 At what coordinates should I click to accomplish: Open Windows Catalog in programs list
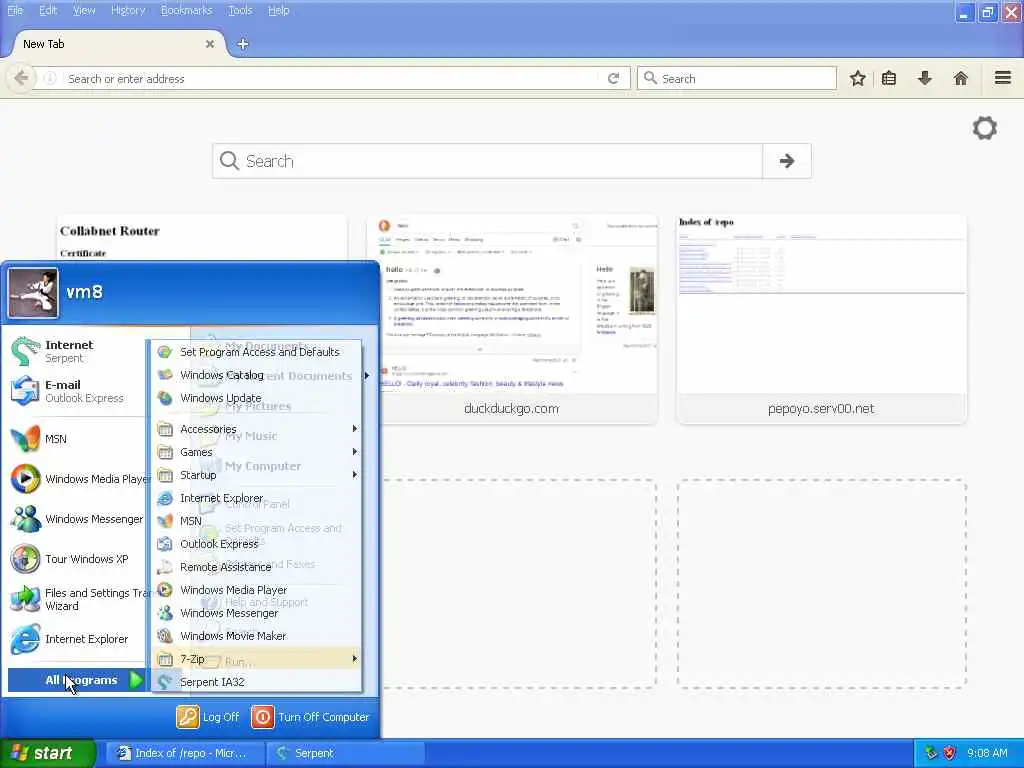click(257, 375)
